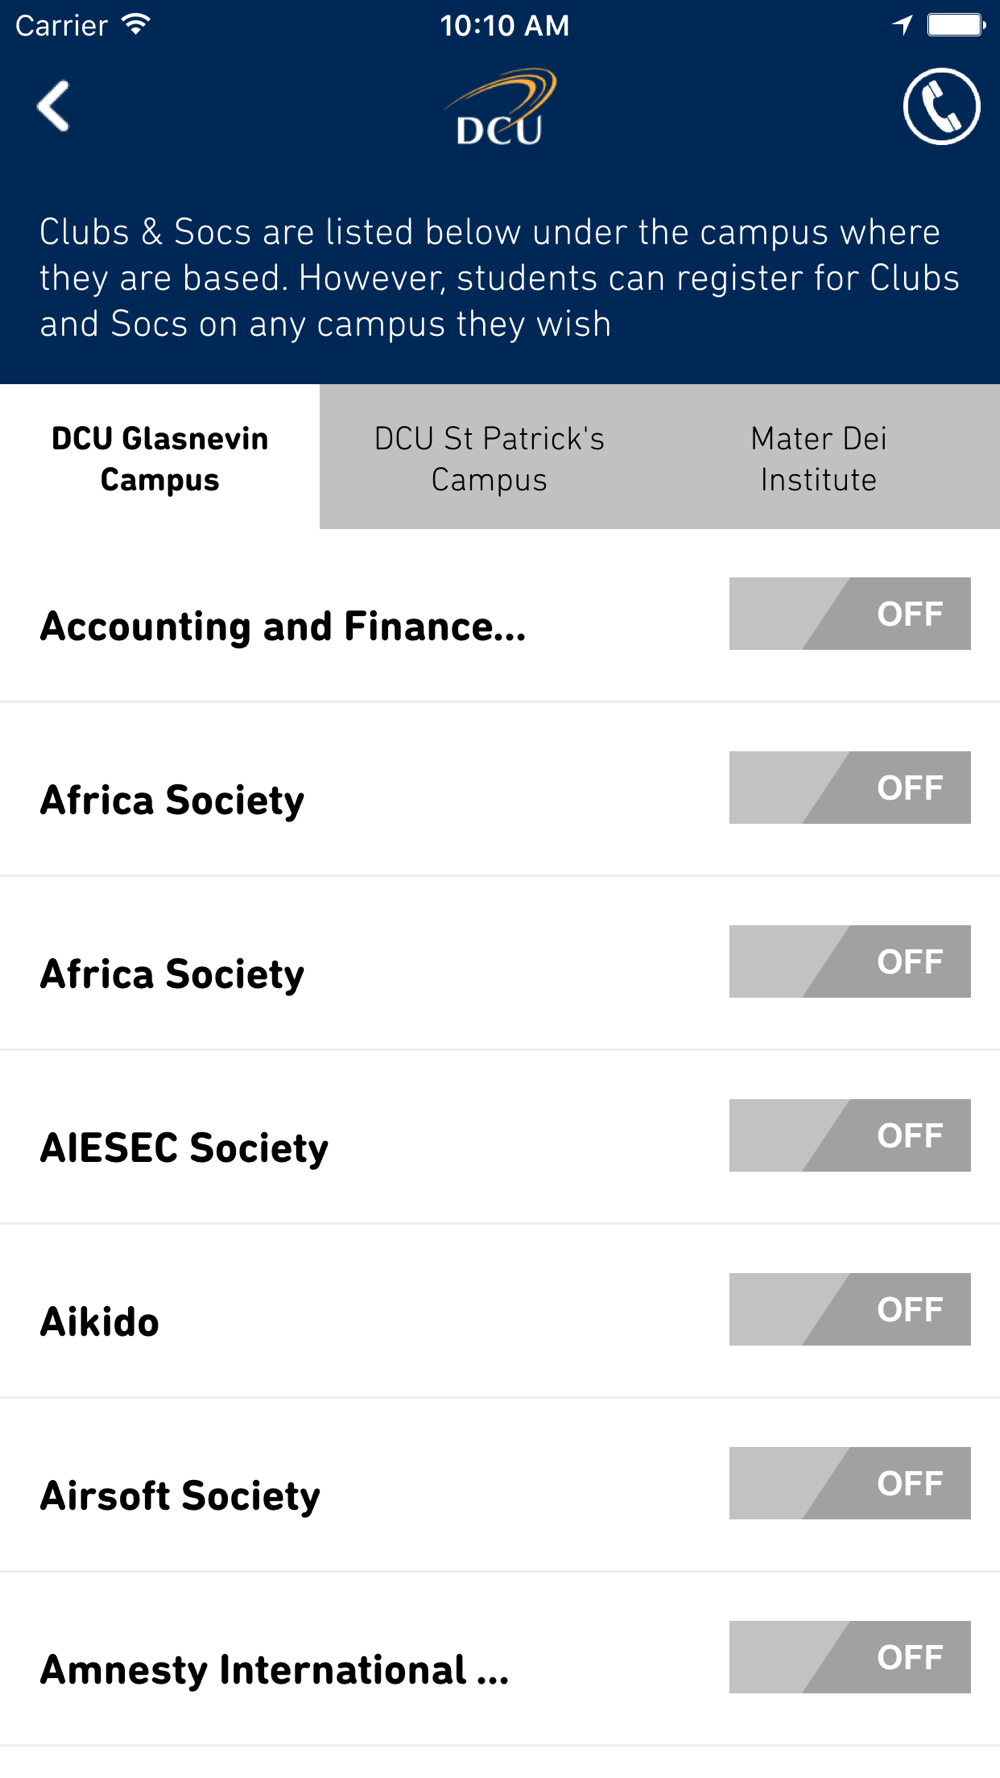Tap the location arrow status icon
This screenshot has height=1778, width=1000.
(902, 25)
